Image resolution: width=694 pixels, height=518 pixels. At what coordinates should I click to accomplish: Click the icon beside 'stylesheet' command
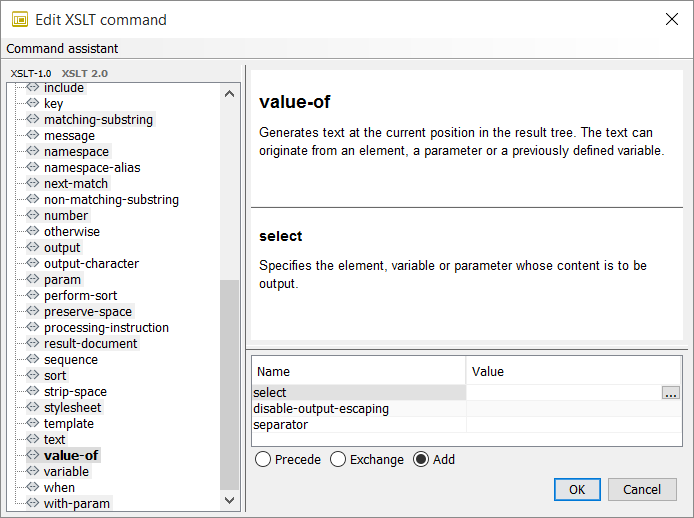32,408
